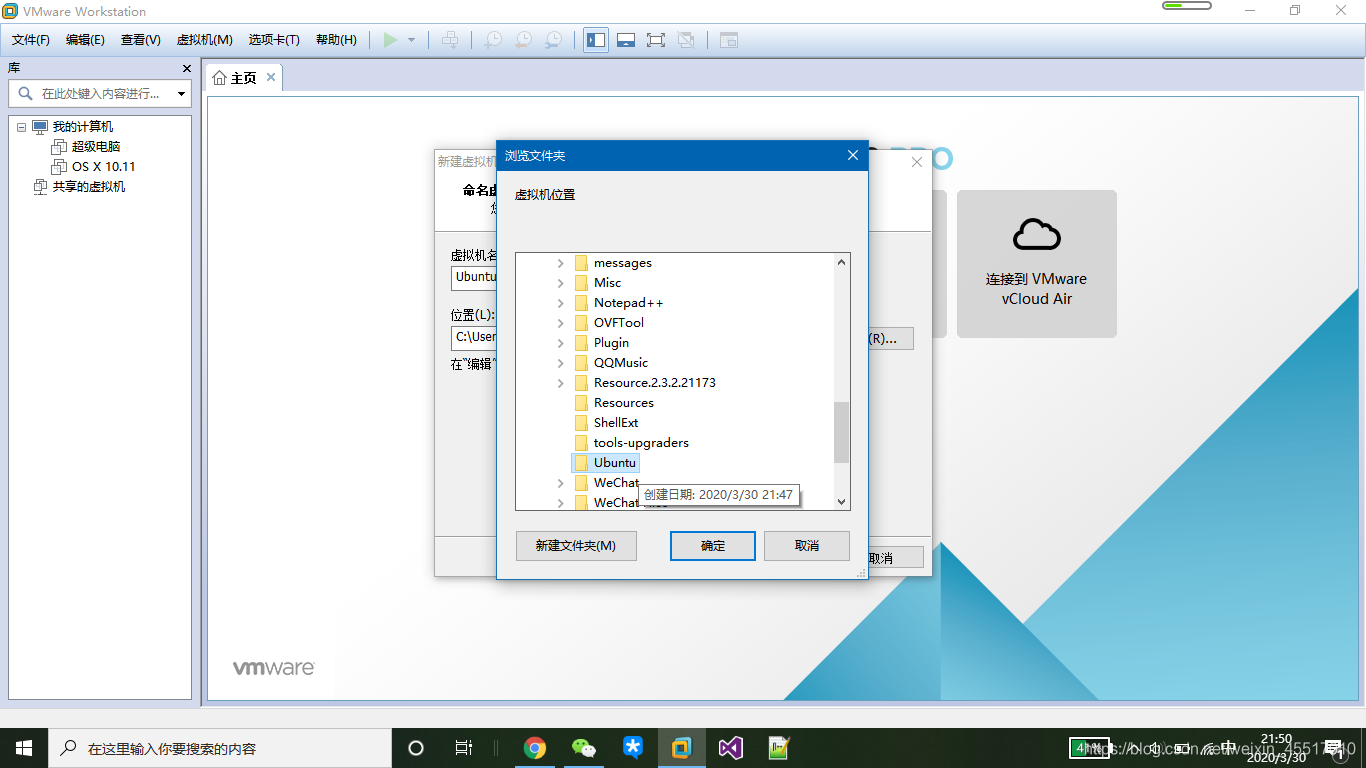Click the Cortana circle icon
The height and width of the screenshot is (768, 1366).
[x=416, y=748]
